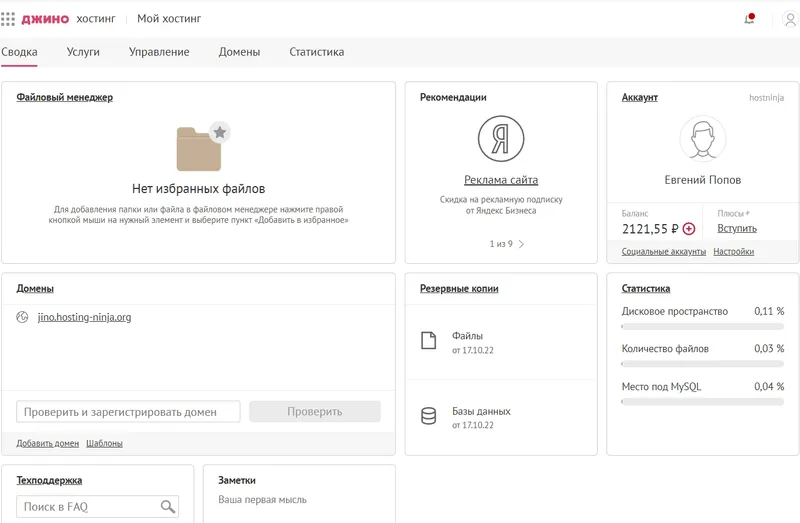Open the user profile icon in header
Screen dimensions: 800x523
click(790, 19)
